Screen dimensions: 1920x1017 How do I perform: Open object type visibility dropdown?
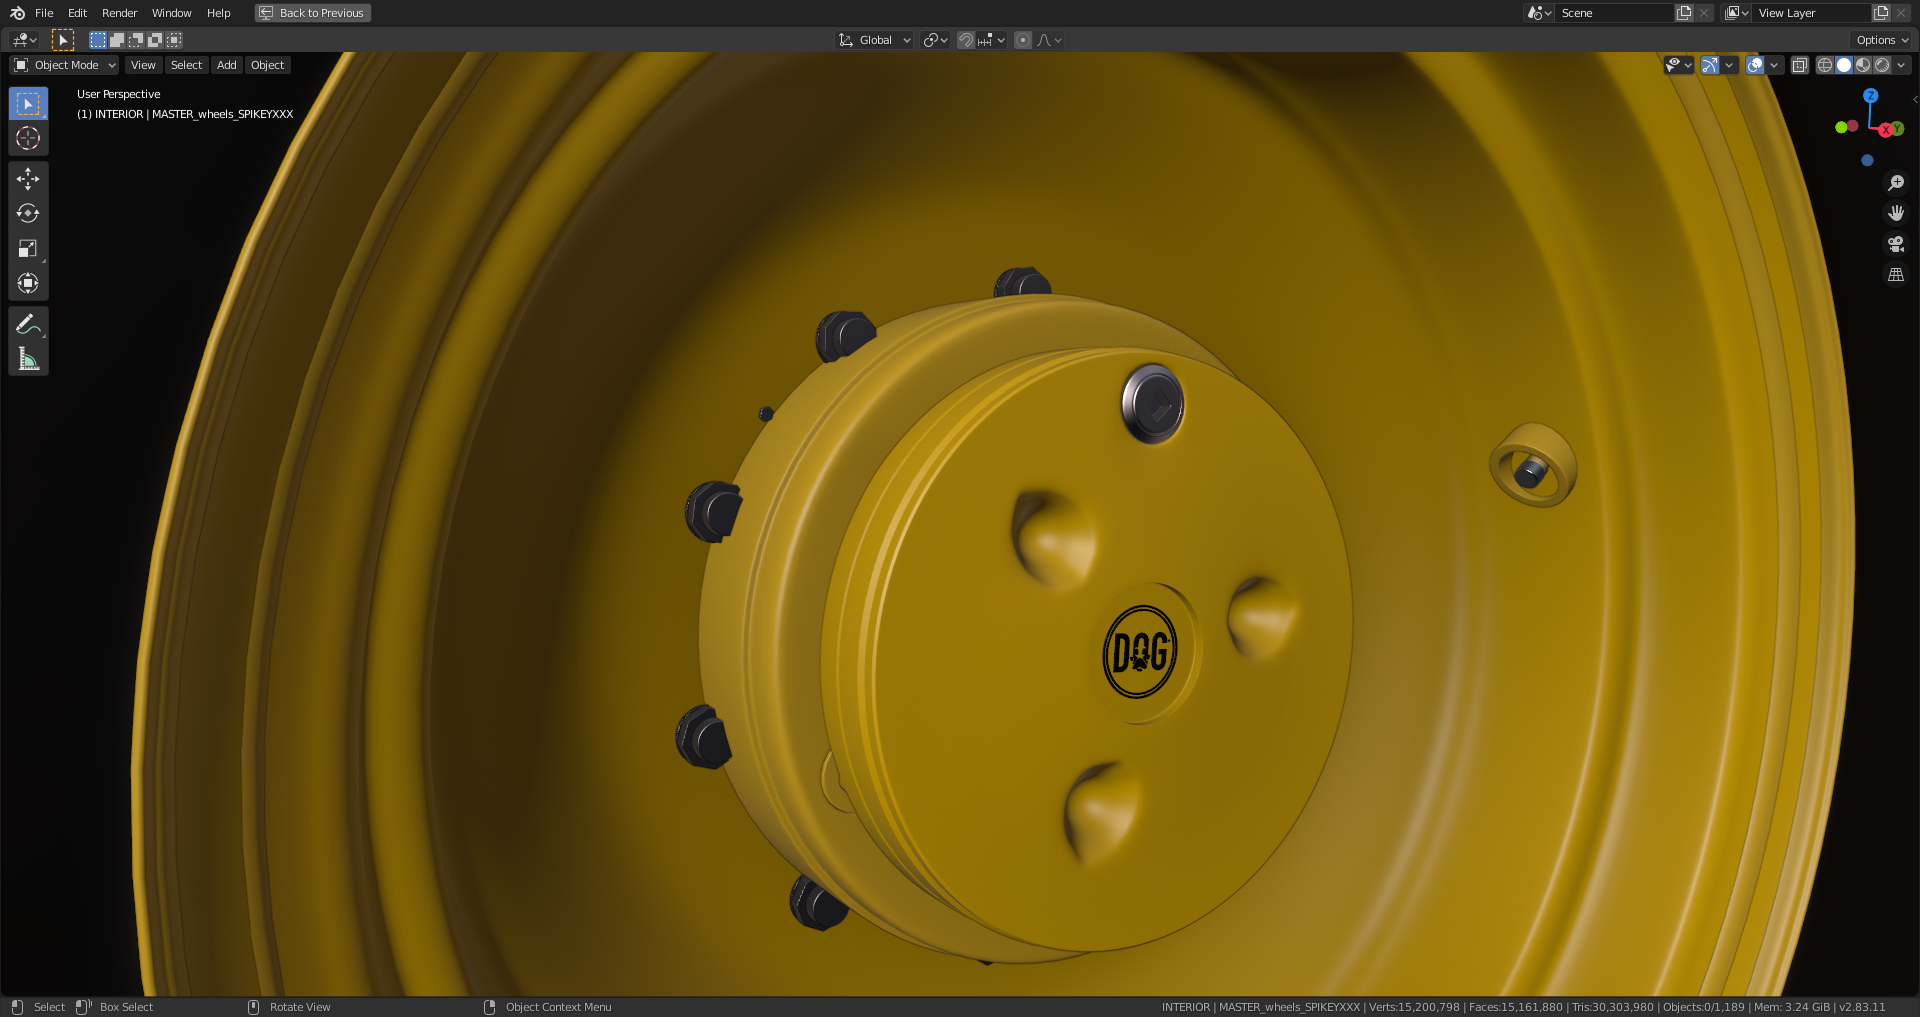(x=1678, y=65)
